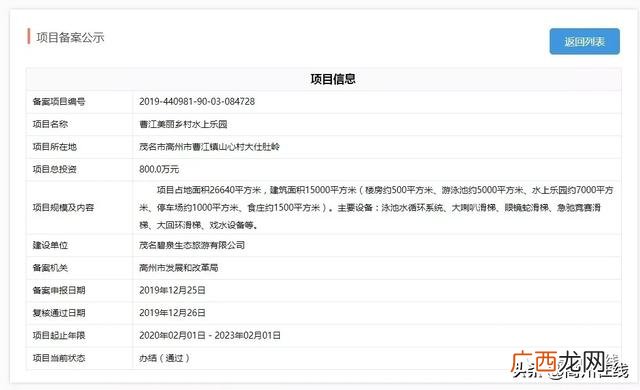
Task: Click the 备案申报日期 label cell
Action: pos(79,290)
